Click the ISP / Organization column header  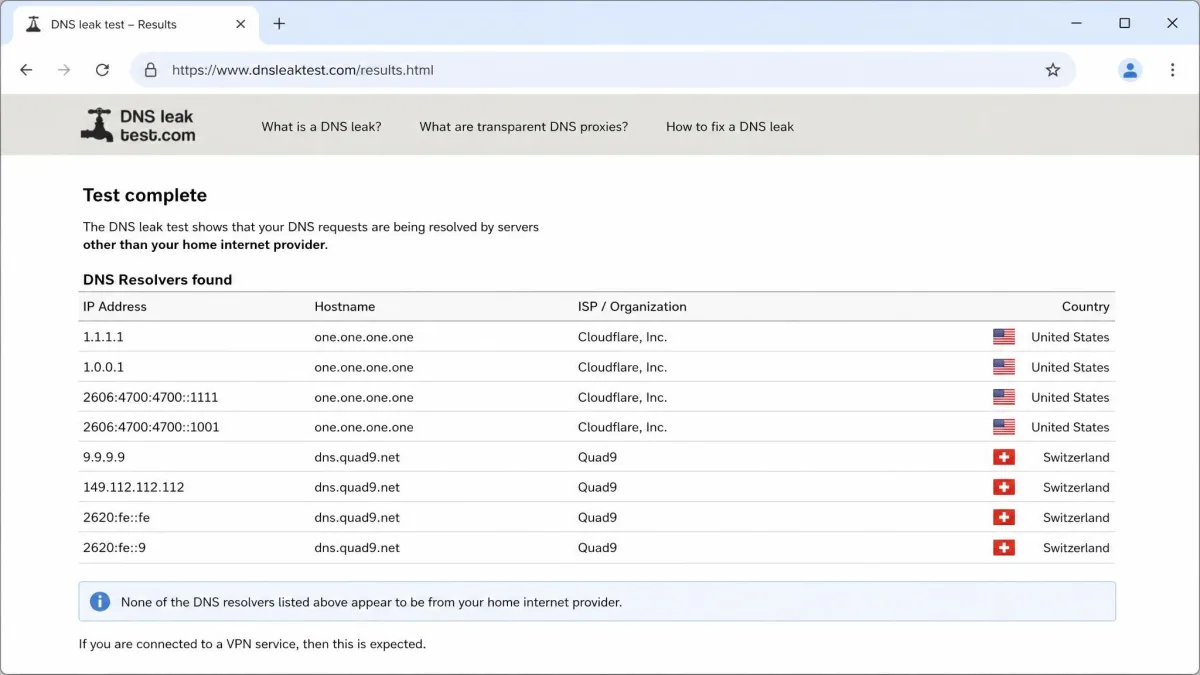pos(632,307)
